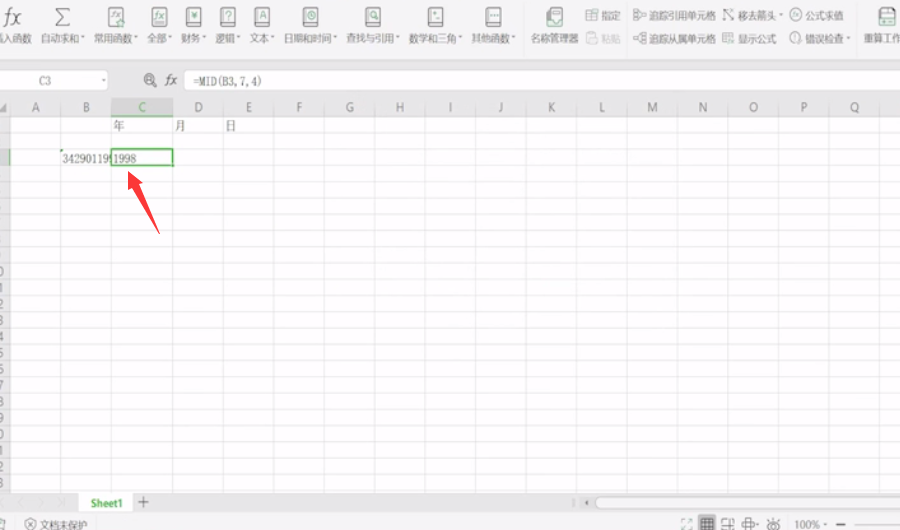Select column Q header

[x=854, y=107]
